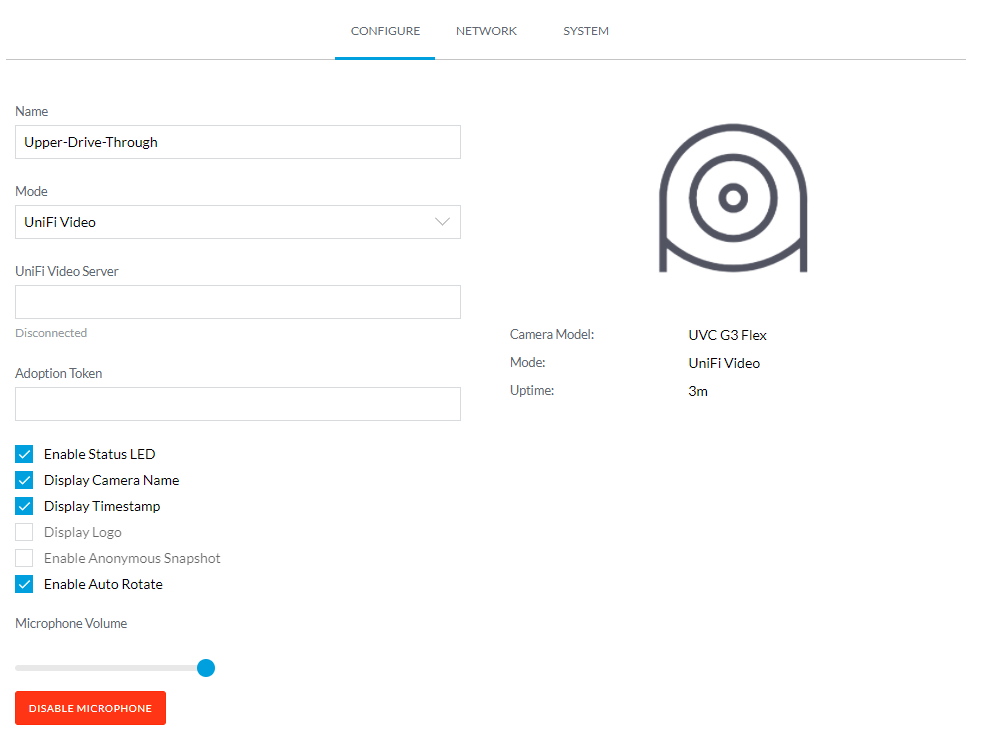
Task: Select the UVC G3 Flex model text
Action: pos(727,335)
